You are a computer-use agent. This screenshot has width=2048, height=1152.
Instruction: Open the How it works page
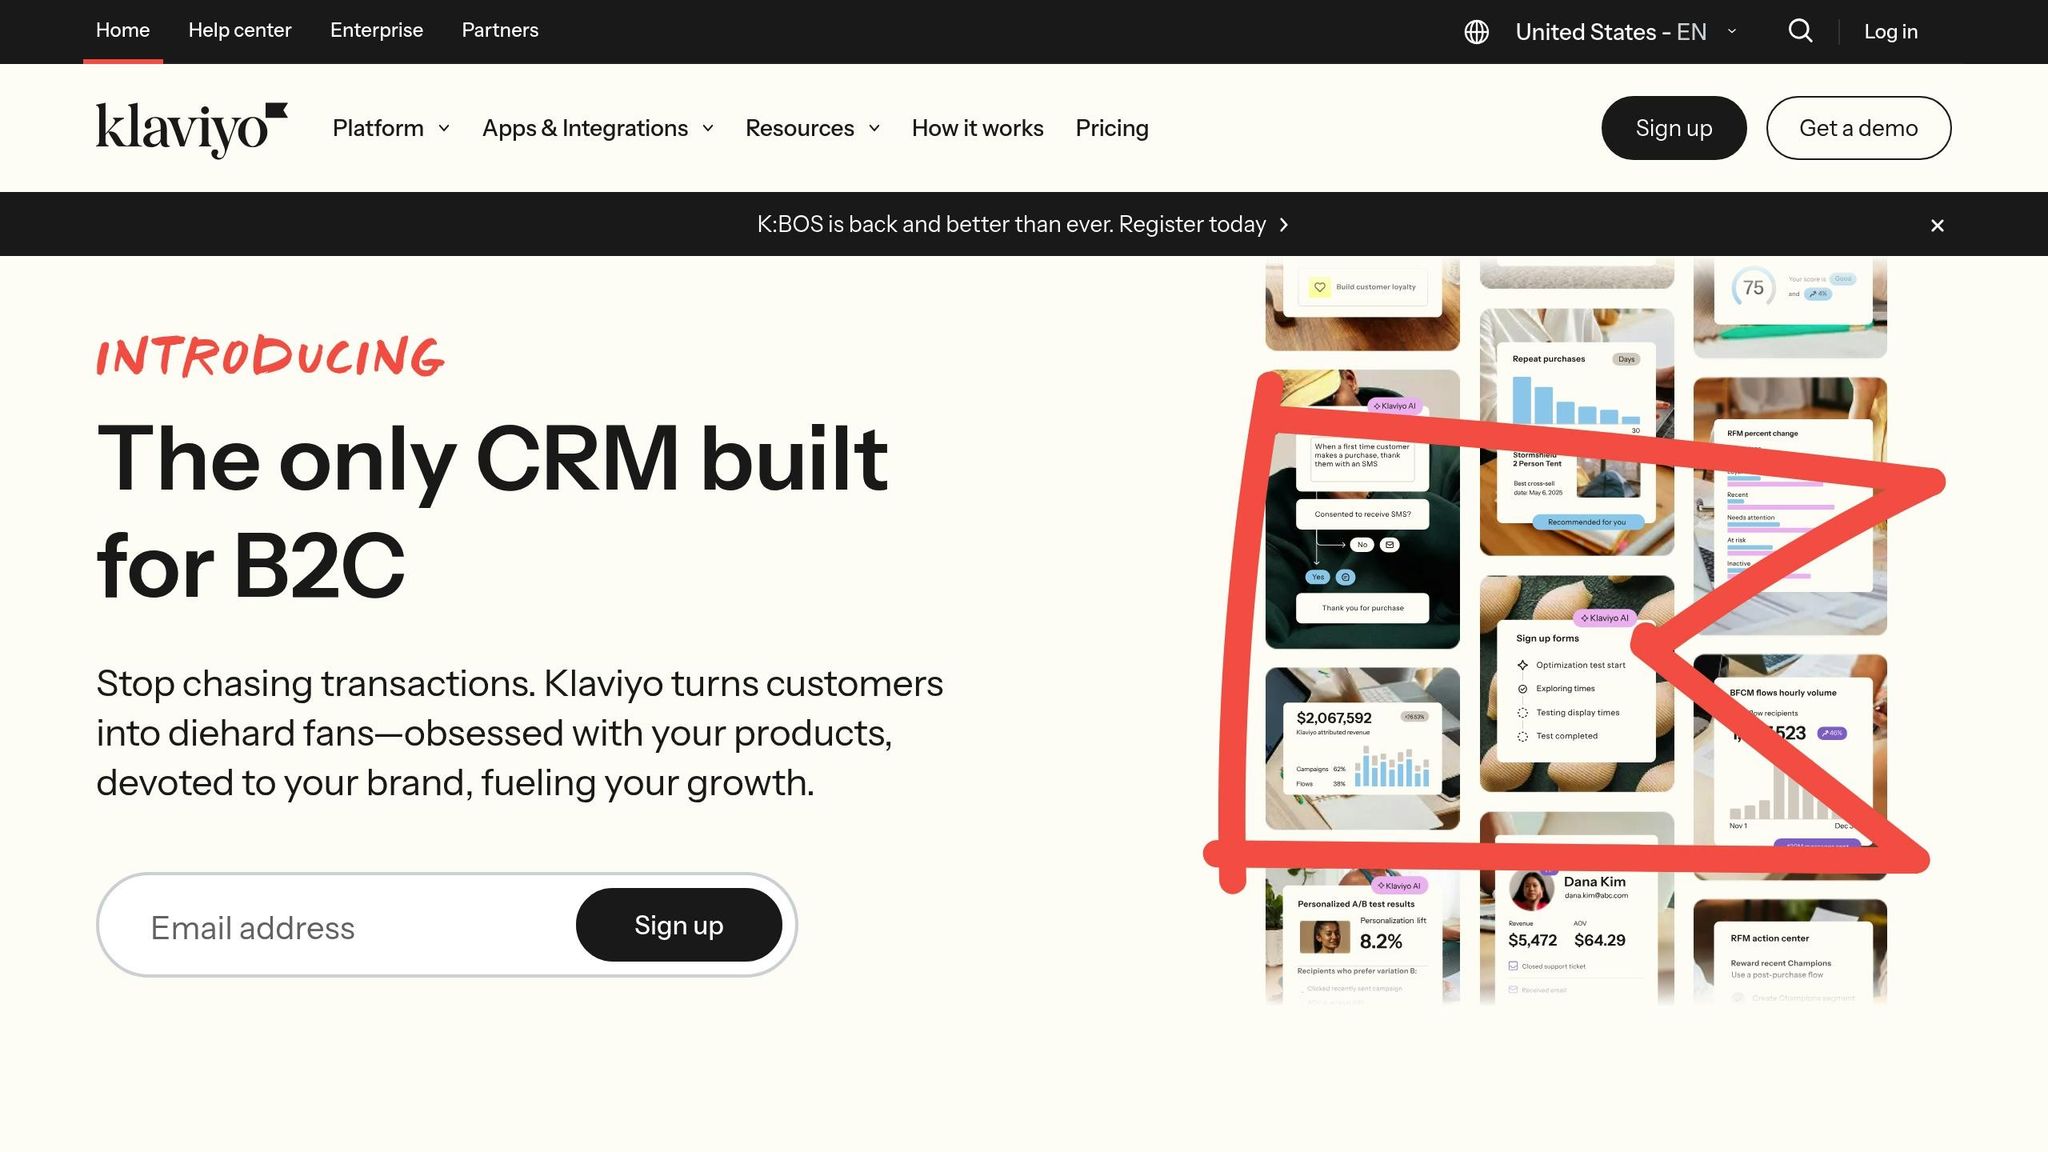click(977, 128)
